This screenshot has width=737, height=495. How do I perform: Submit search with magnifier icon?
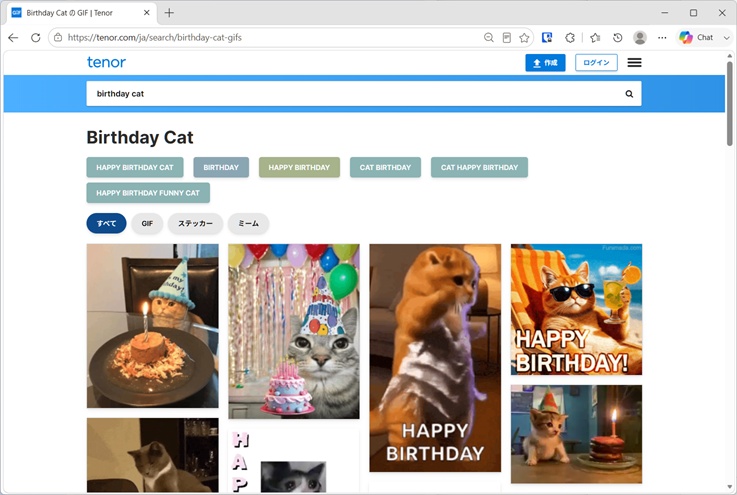click(x=629, y=94)
